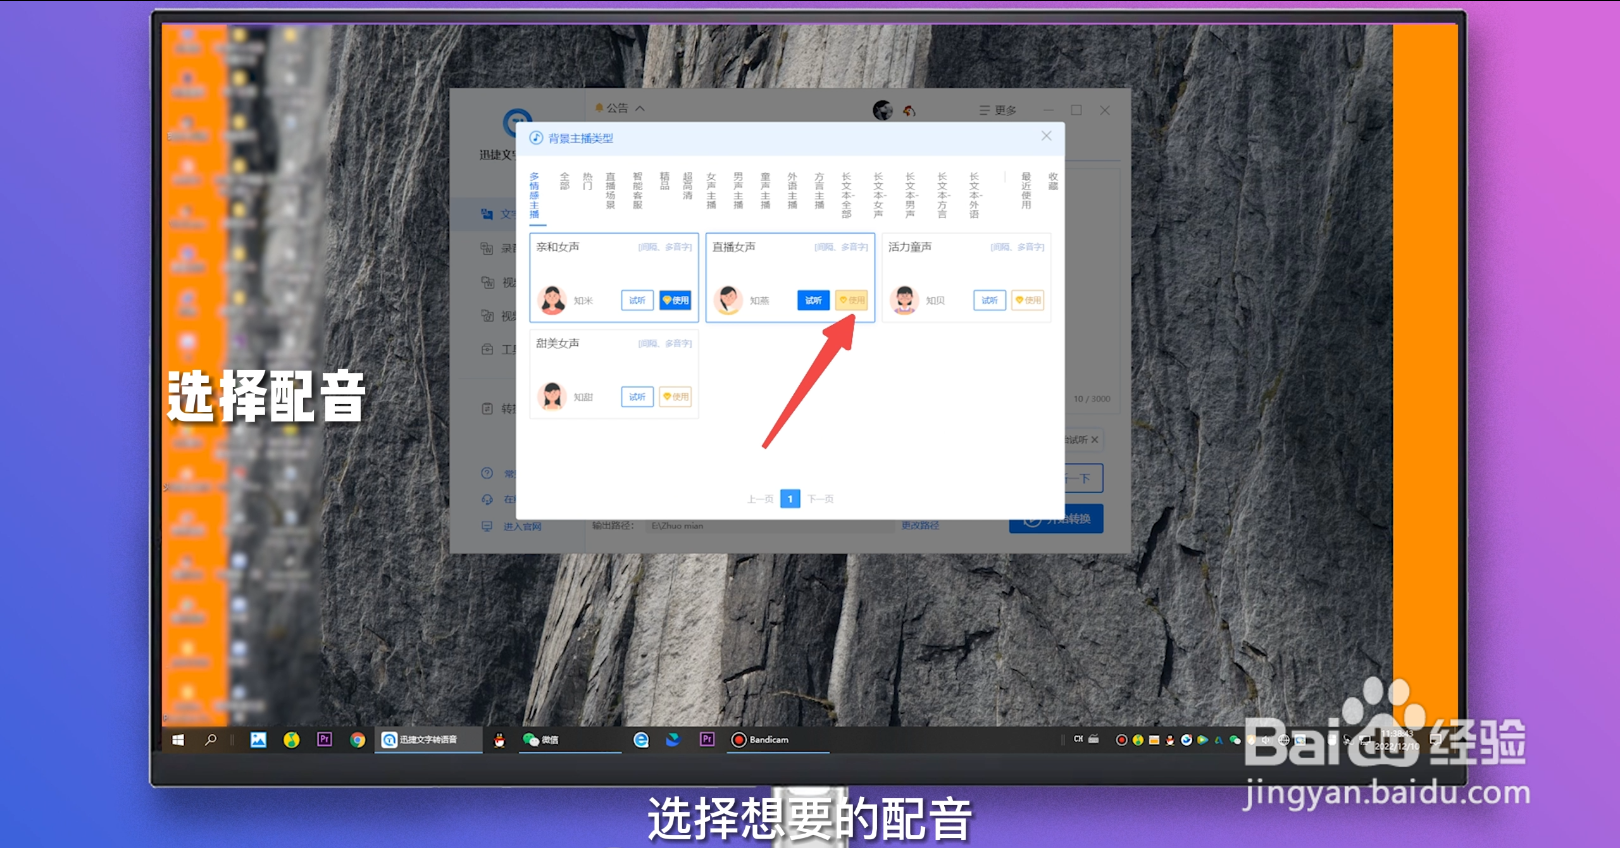
Task: Click 上一页 previous page
Action: point(760,498)
